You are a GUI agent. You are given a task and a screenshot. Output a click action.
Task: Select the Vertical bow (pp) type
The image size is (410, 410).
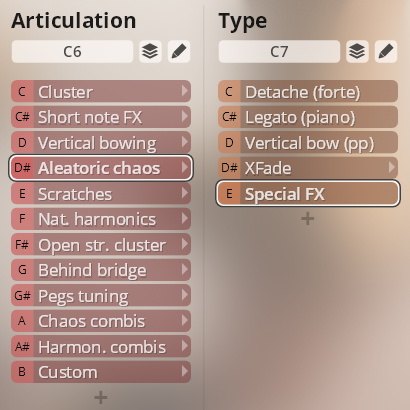(308, 142)
